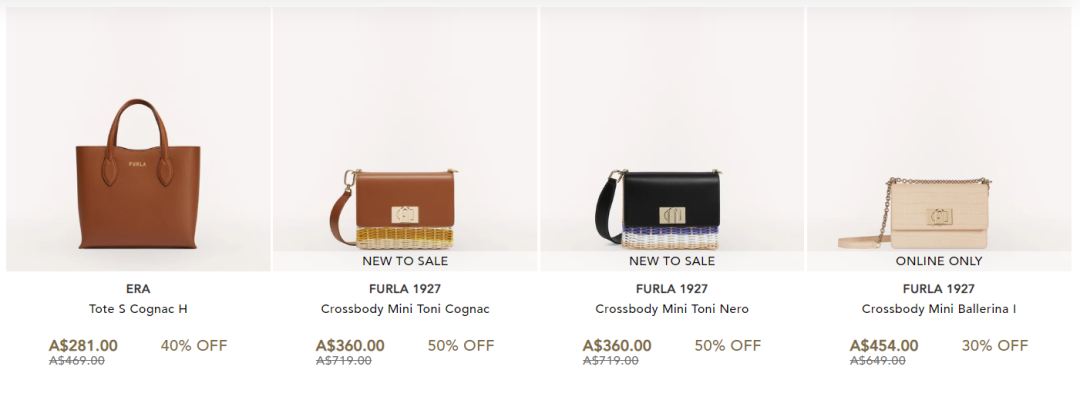Open the Tote S Cognac H product link
This screenshot has width=1080, height=397.
coord(138,309)
